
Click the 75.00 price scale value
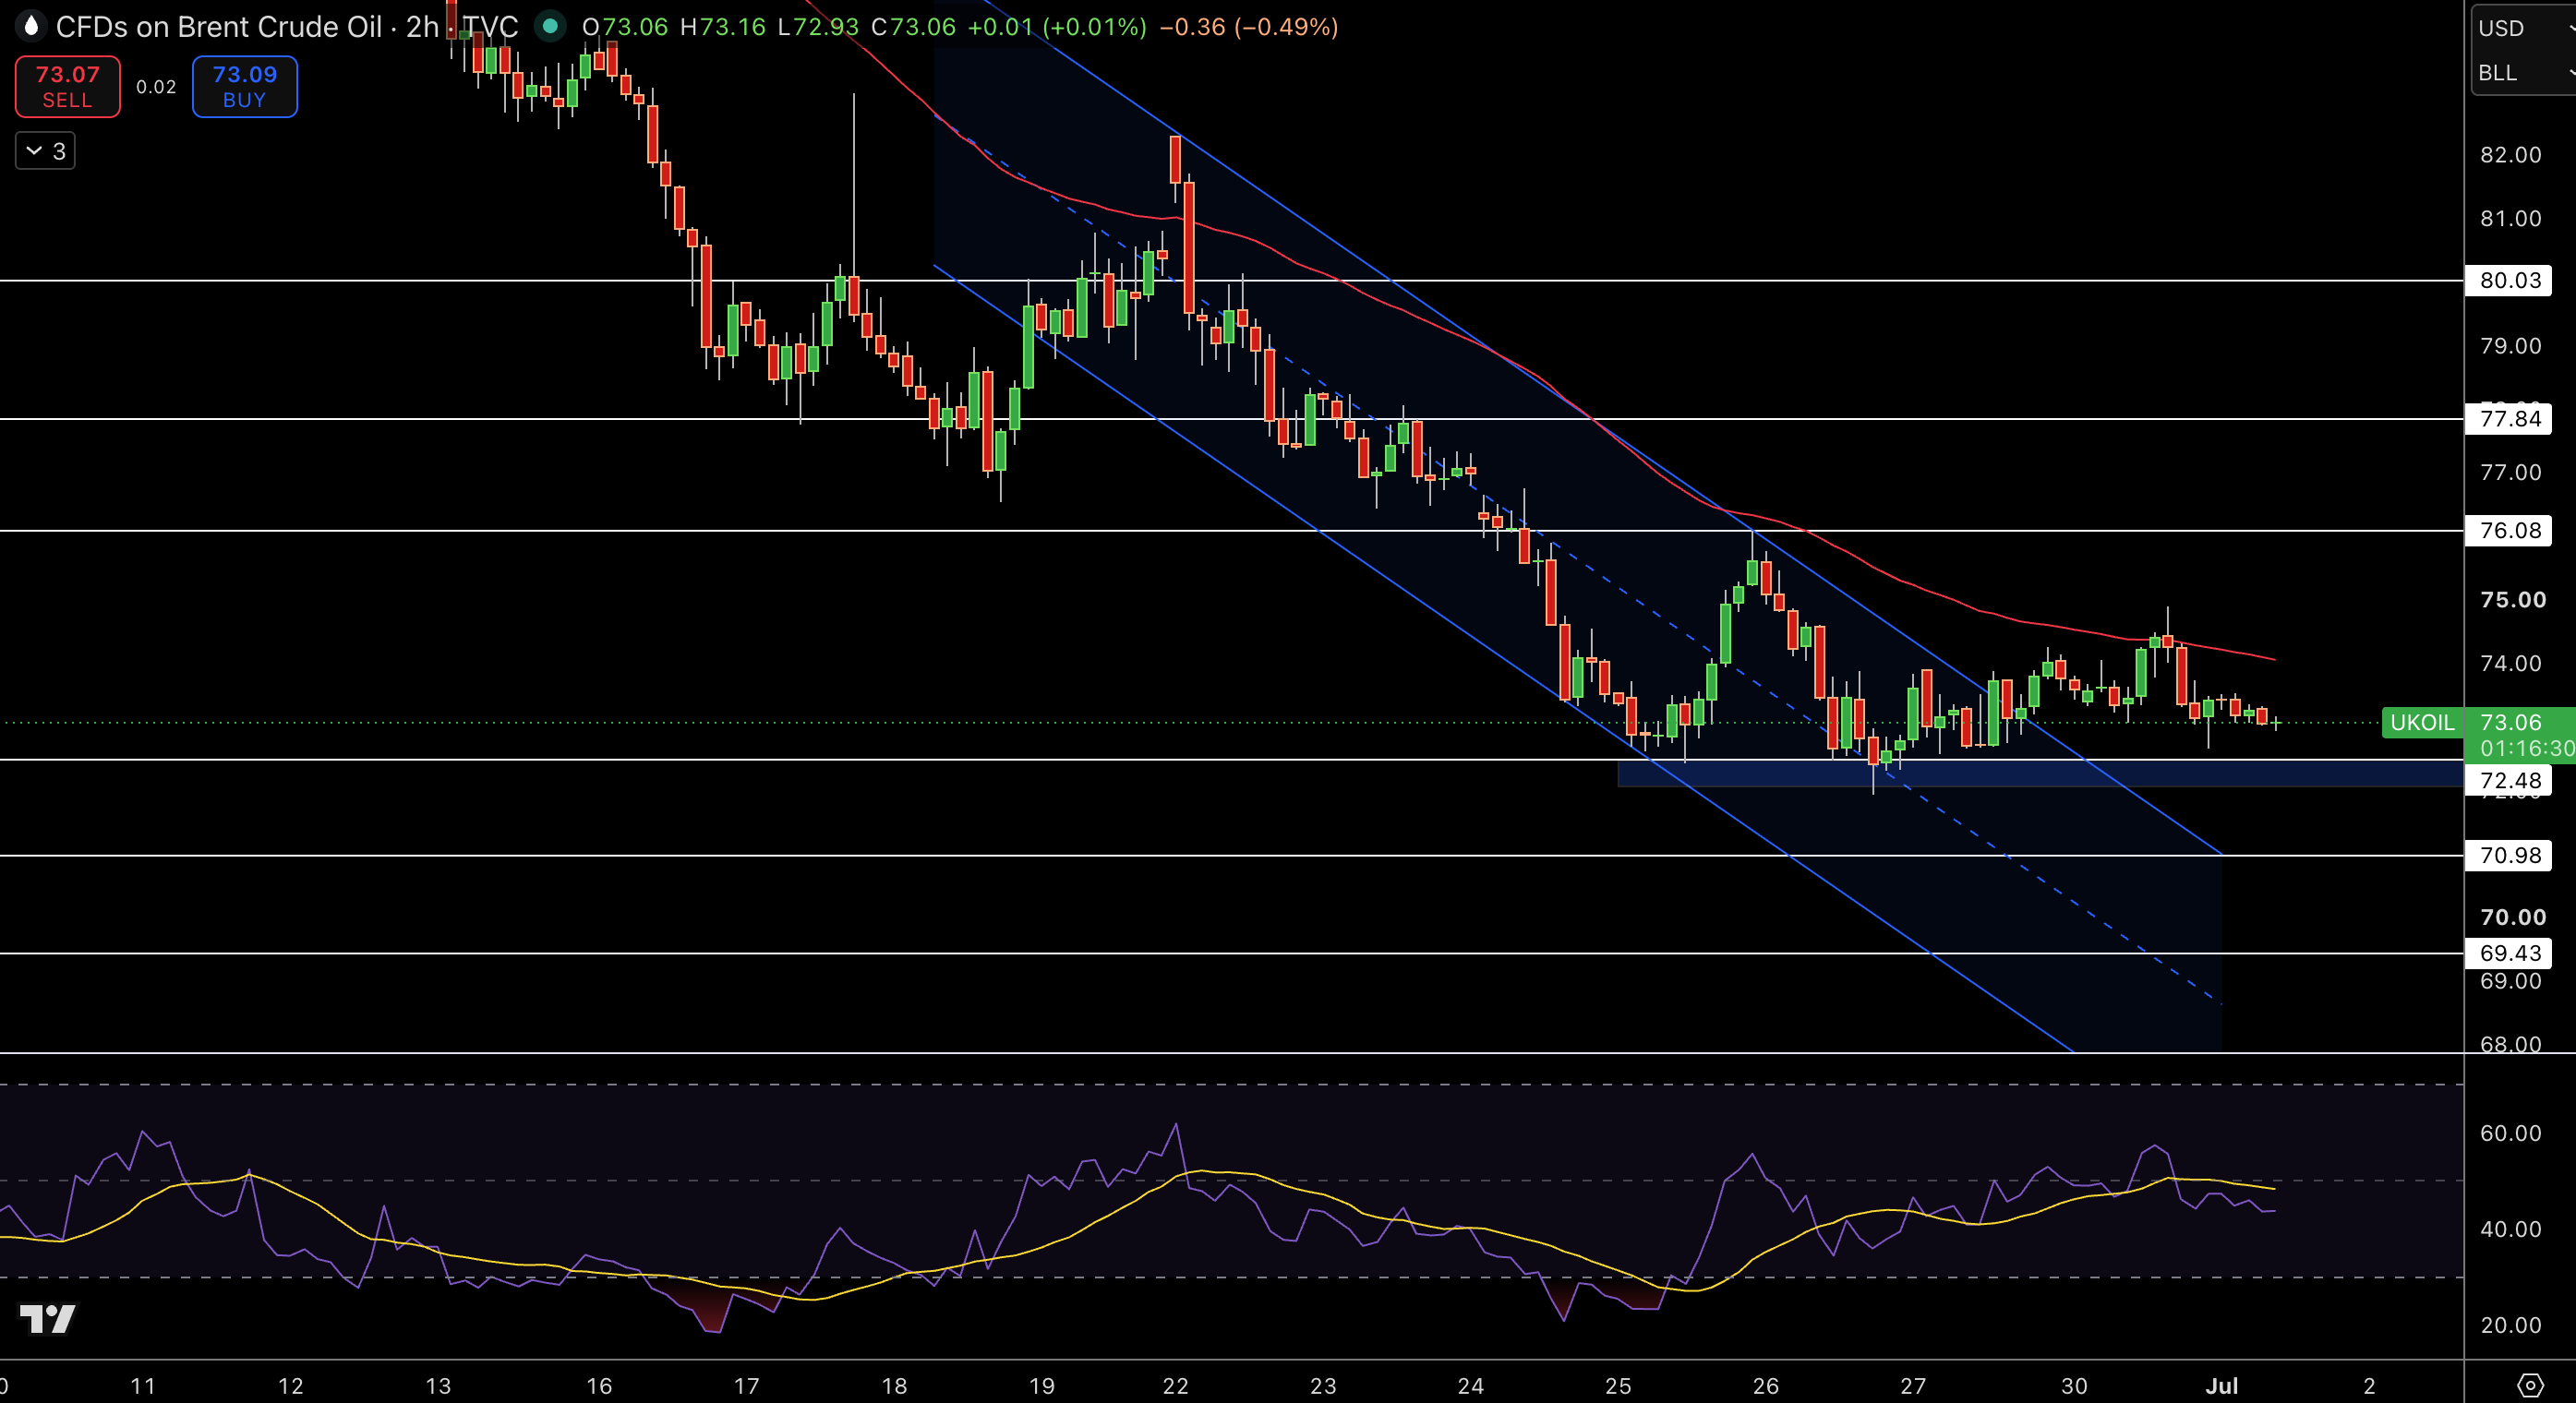(x=2512, y=600)
